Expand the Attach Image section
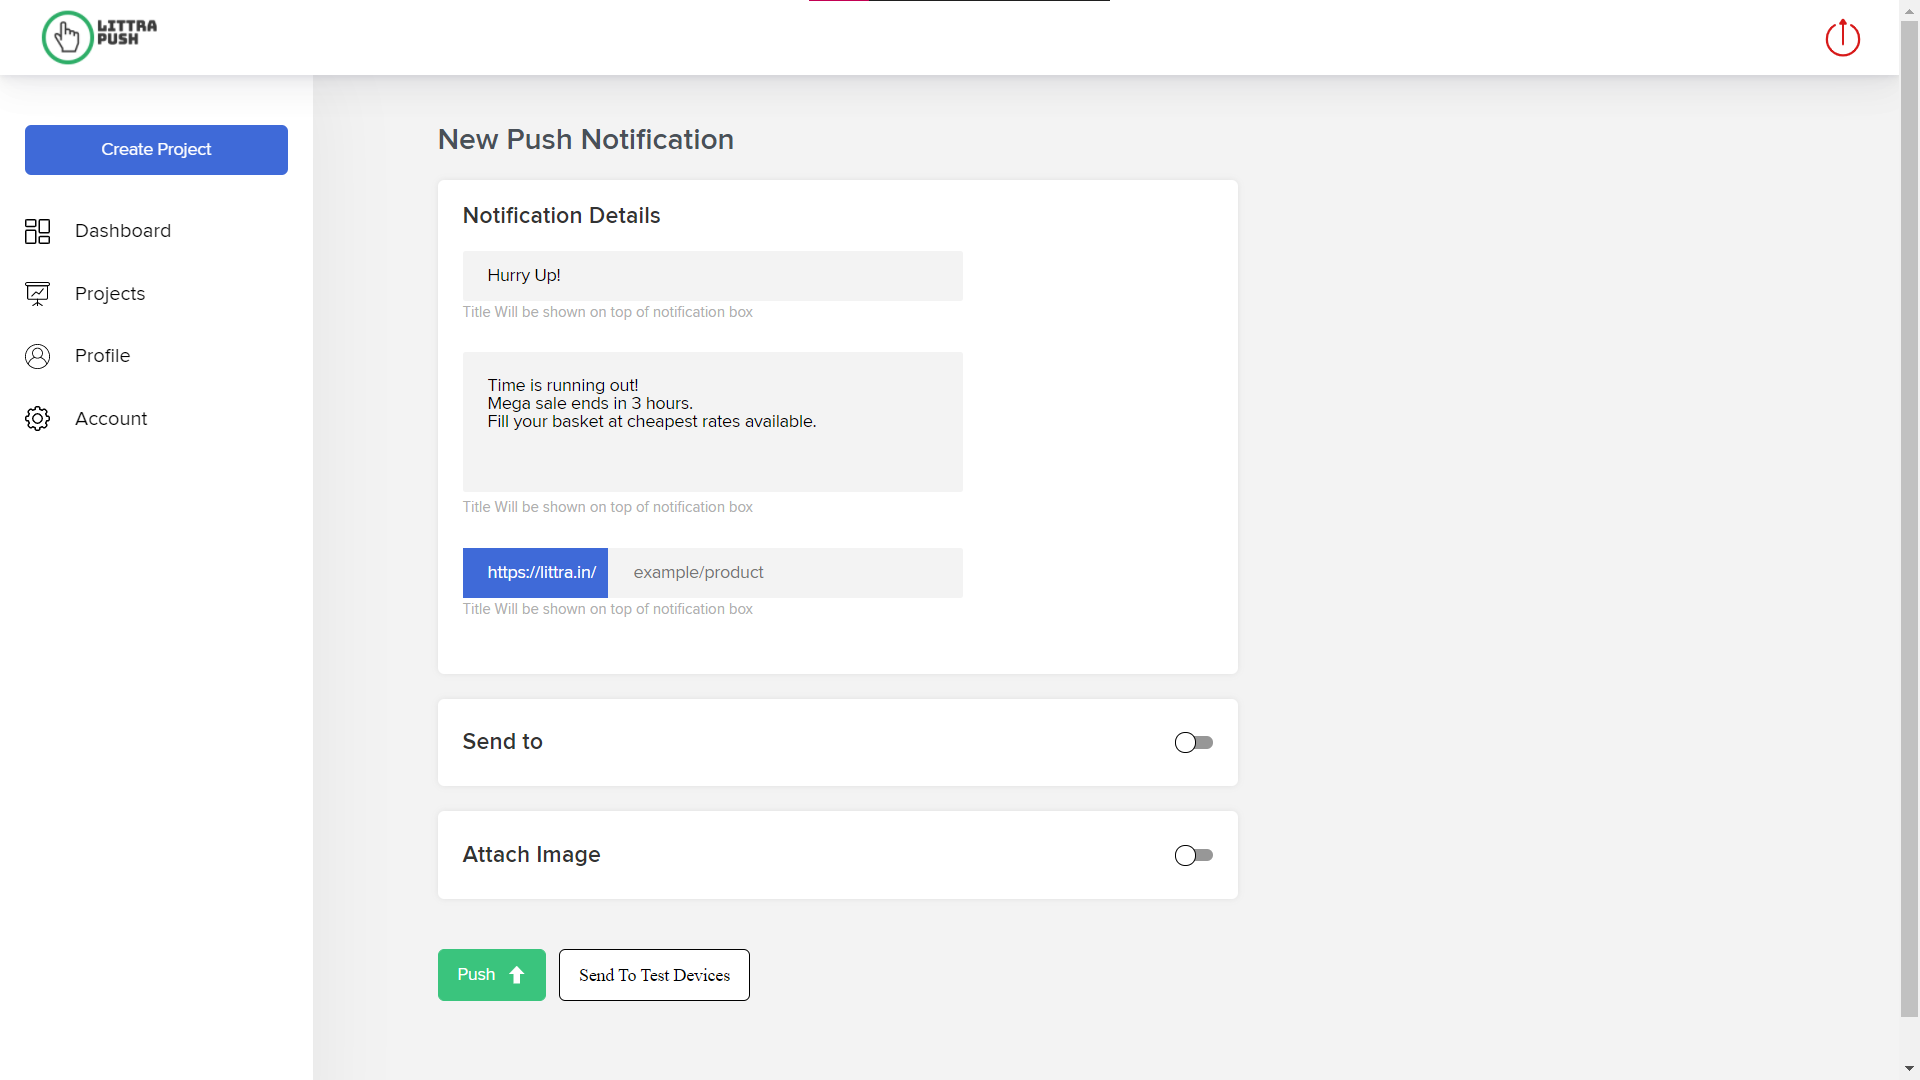 click(x=531, y=855)
